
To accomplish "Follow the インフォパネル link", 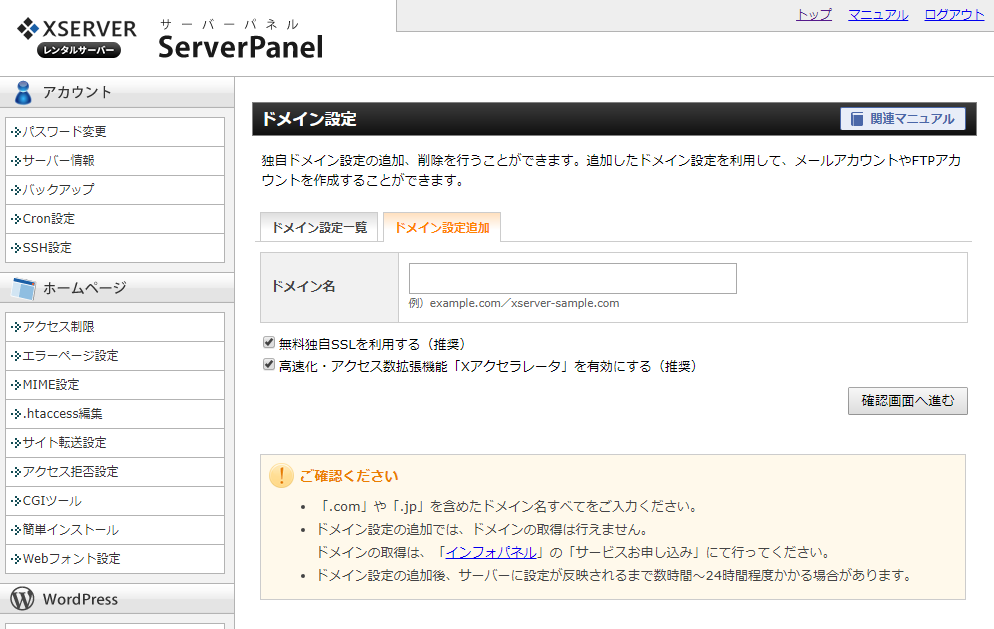I will [491, 552].
